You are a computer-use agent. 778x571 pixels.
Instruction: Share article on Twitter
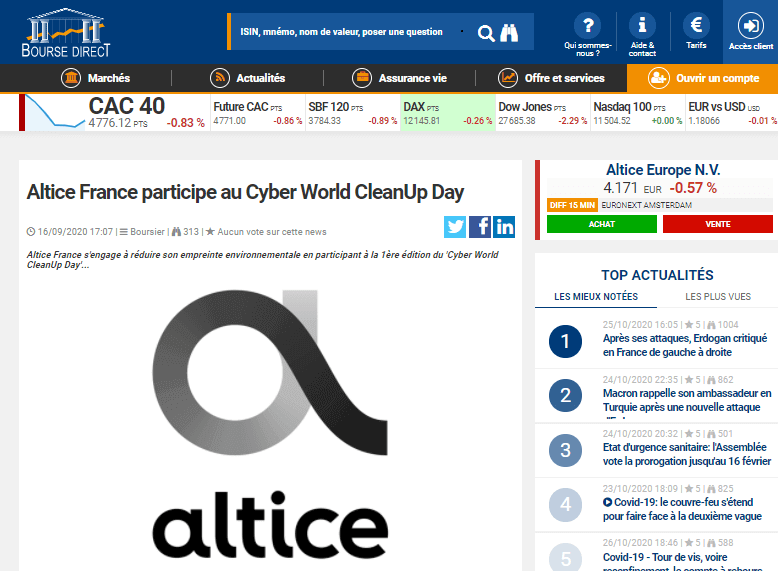tap(455, 227)
